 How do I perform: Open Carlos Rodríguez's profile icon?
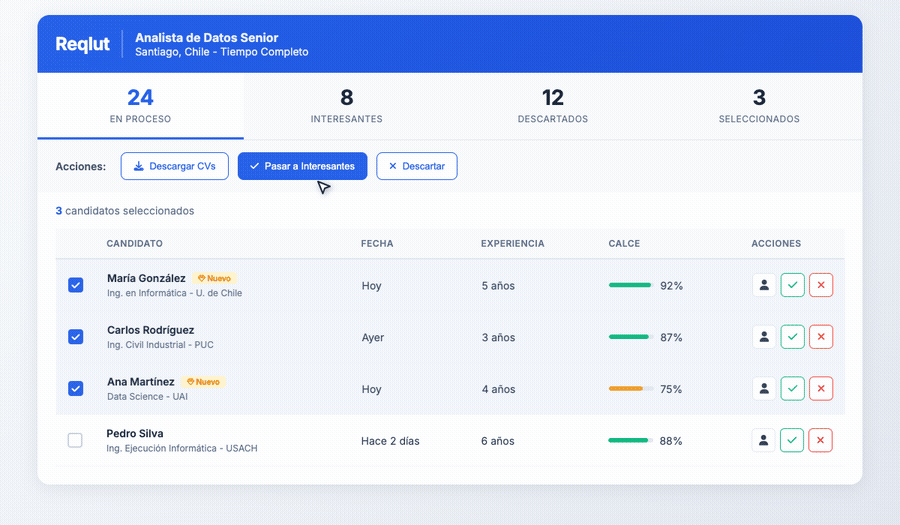click(x=764, y=337)
